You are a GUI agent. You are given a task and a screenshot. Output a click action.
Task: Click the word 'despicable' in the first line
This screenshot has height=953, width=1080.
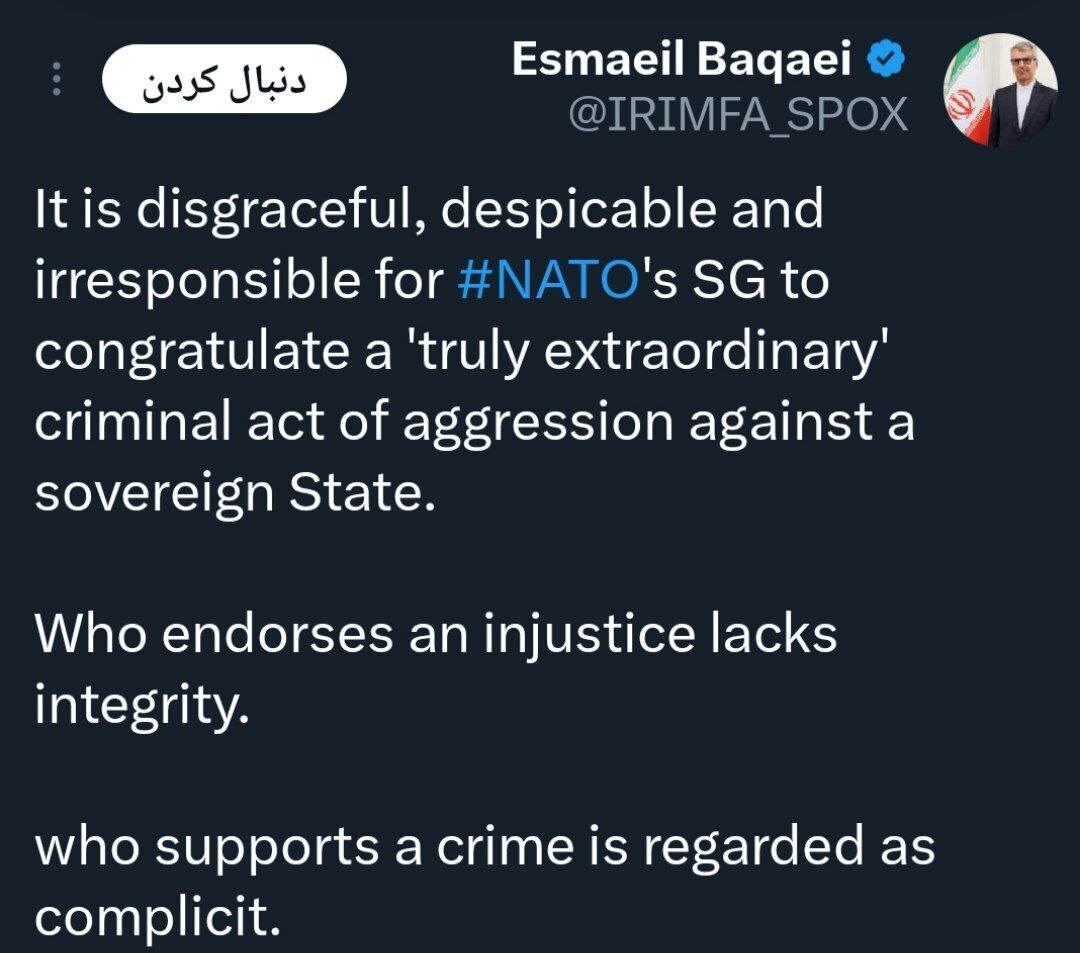pyautogui.click(x=578, y=209)
